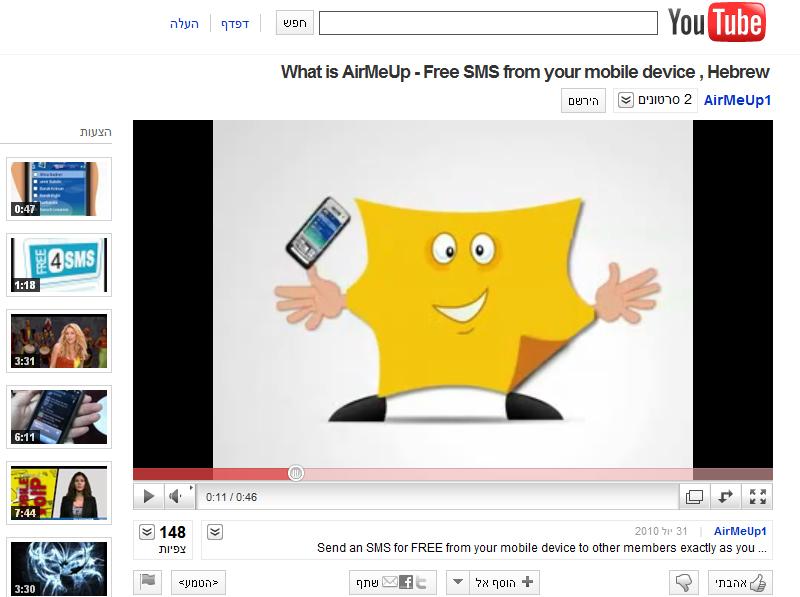This screenshot has width=800, height=597.
Task: Play the video with the play button
Action: click(x=148, y=496)
